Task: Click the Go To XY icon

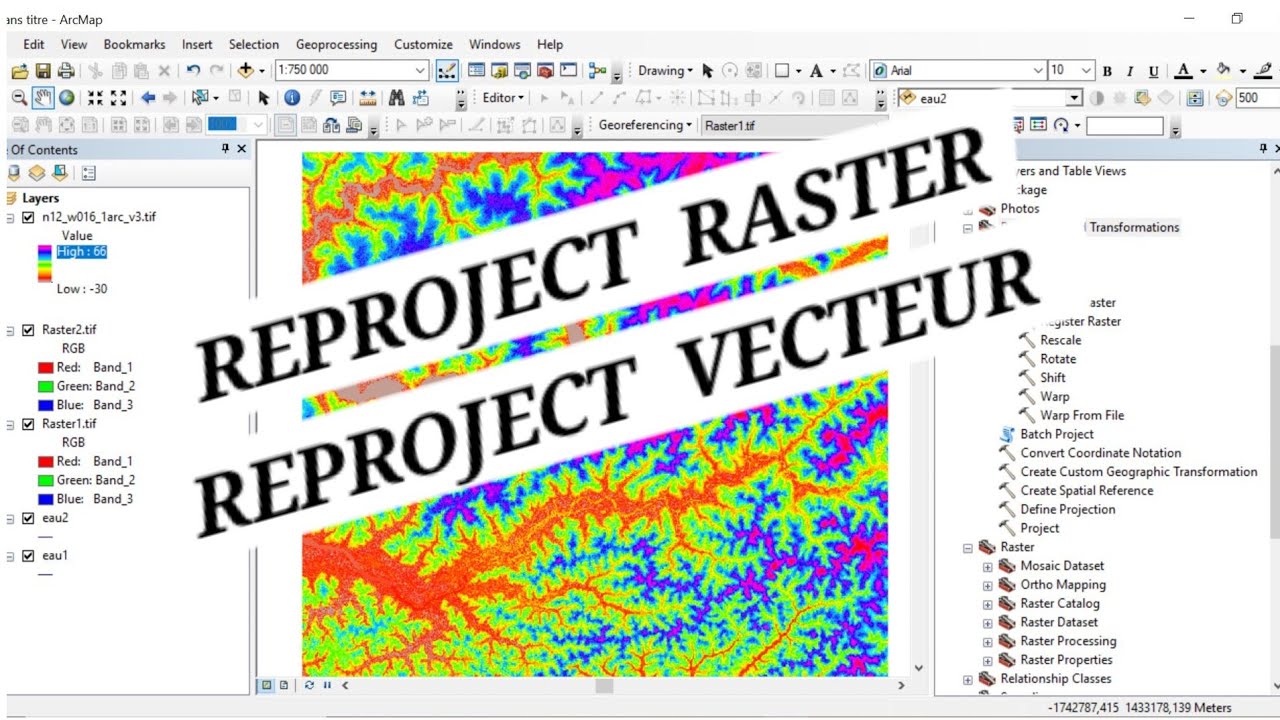Action: tap(420, 98)
